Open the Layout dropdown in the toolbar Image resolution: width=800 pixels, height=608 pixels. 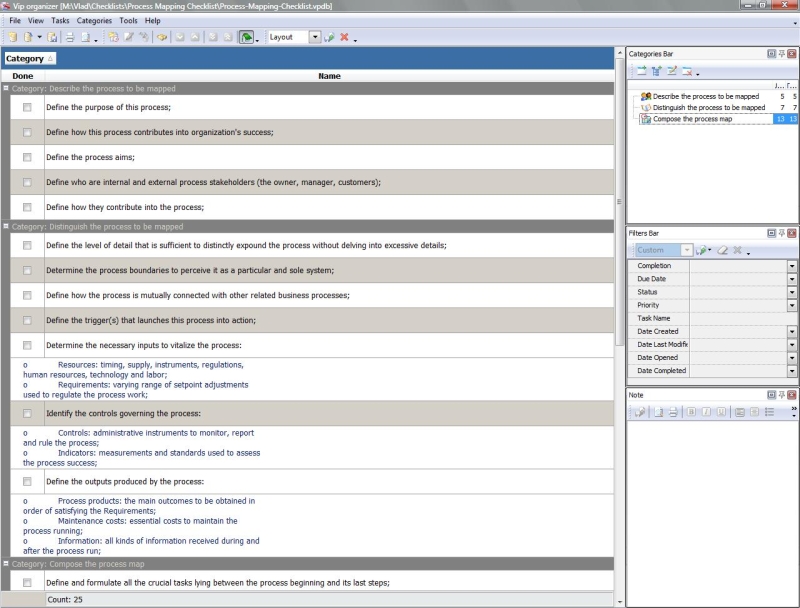(x=314, y=37)
